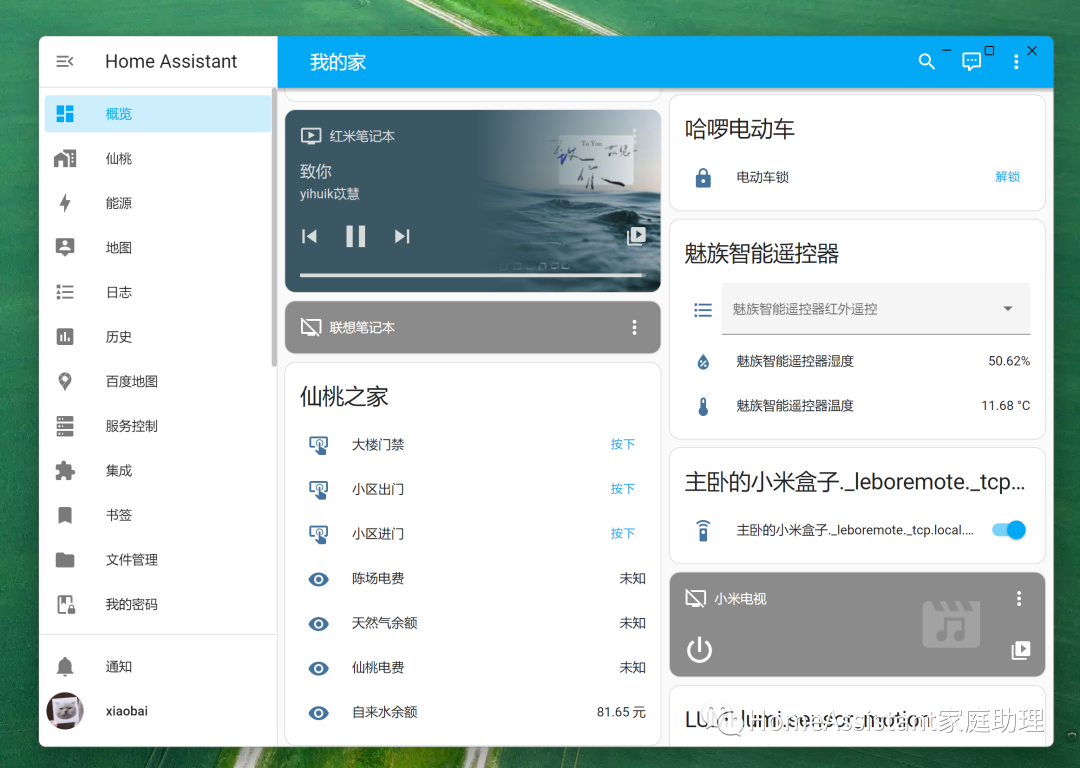The height and width of the screenshot is (768, 1080).
Task: Click the eye icon for 自来水余额
Action: coord(318,713)
